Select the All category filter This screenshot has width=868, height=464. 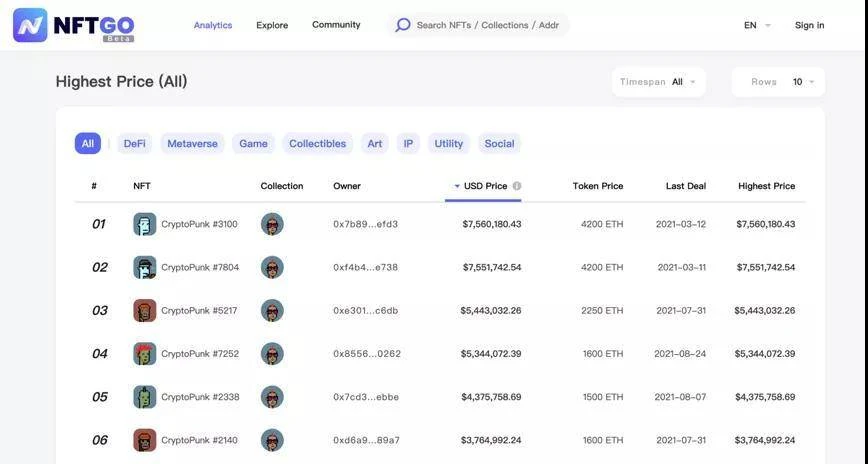click(x=87, y=143)
